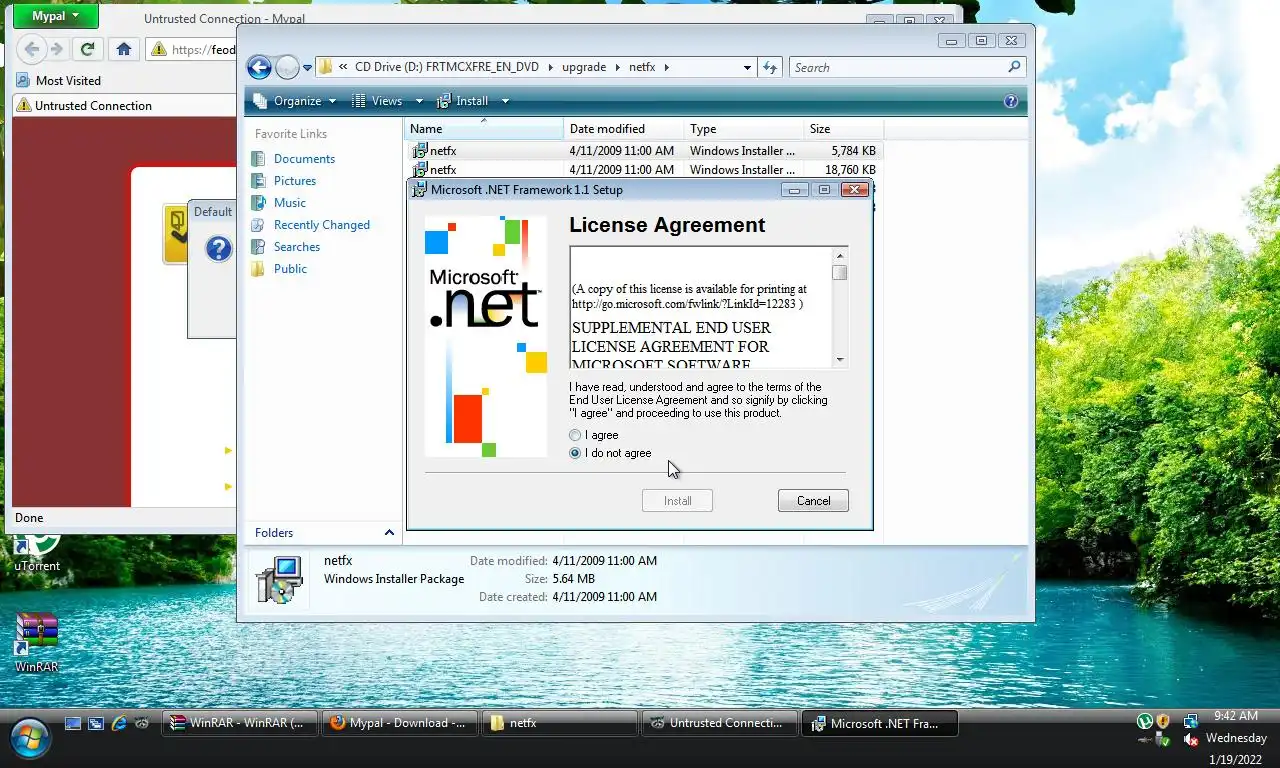Click the Install toolbar button in Explorer

tap(463, 101)
